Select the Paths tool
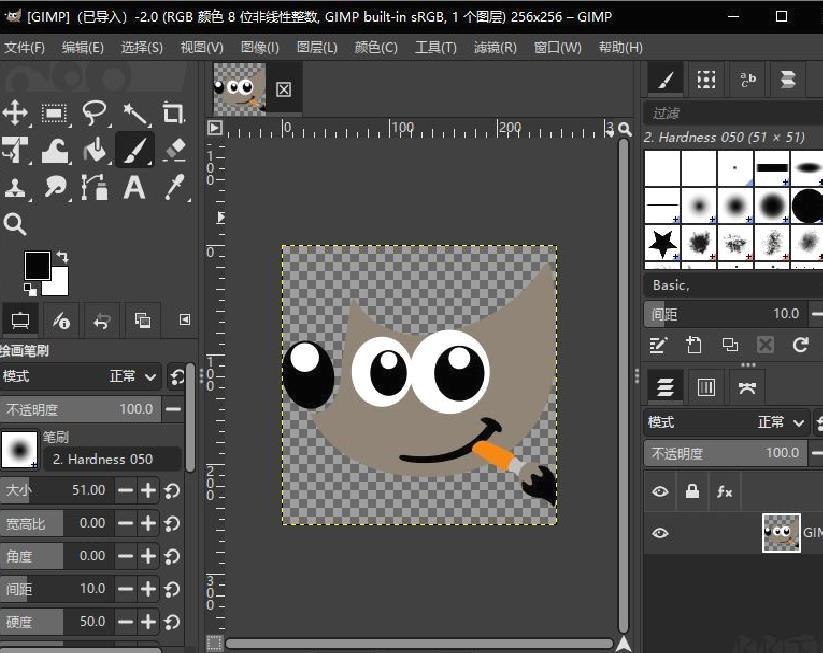The width and height of the screenshot is (823, 653). coord(94,187)
